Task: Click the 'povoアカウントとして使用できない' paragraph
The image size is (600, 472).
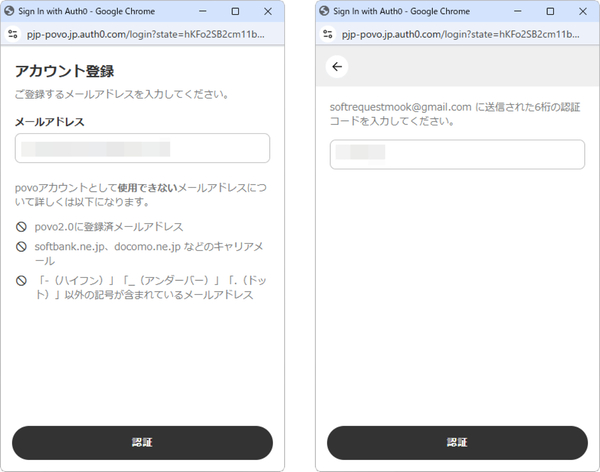Action: (141, 194)
